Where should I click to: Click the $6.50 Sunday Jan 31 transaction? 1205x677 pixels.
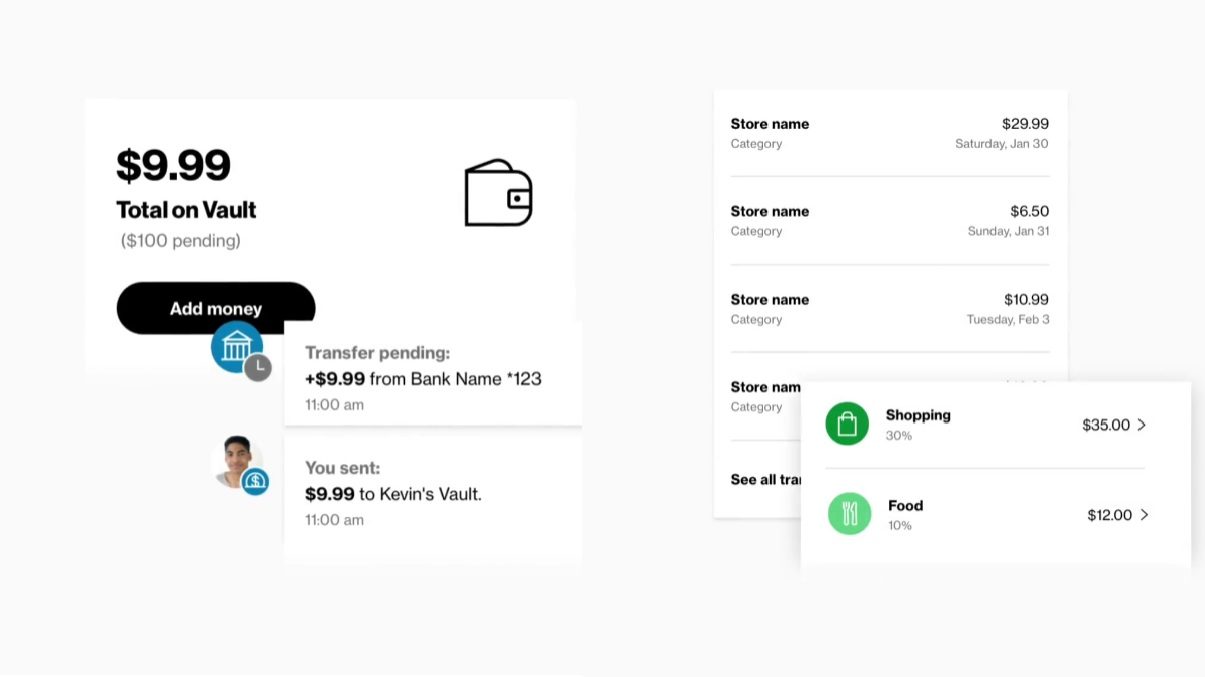point(888,220)
